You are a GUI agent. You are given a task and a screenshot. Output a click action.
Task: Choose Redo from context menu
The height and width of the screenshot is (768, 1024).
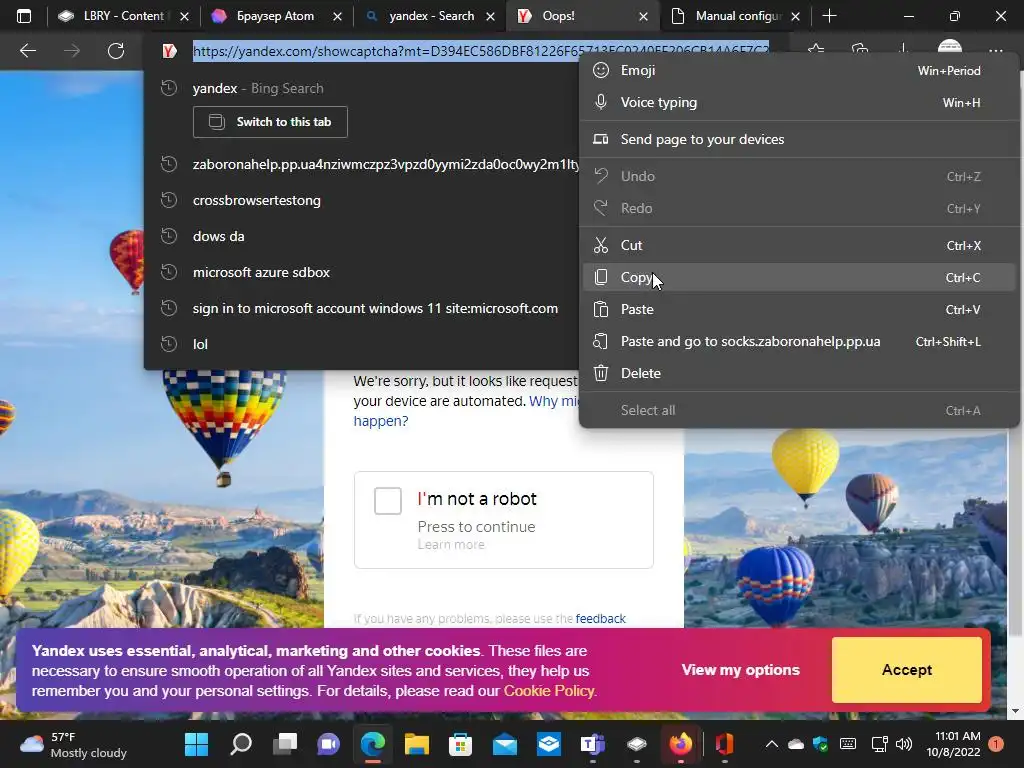[x=799, y=208]
